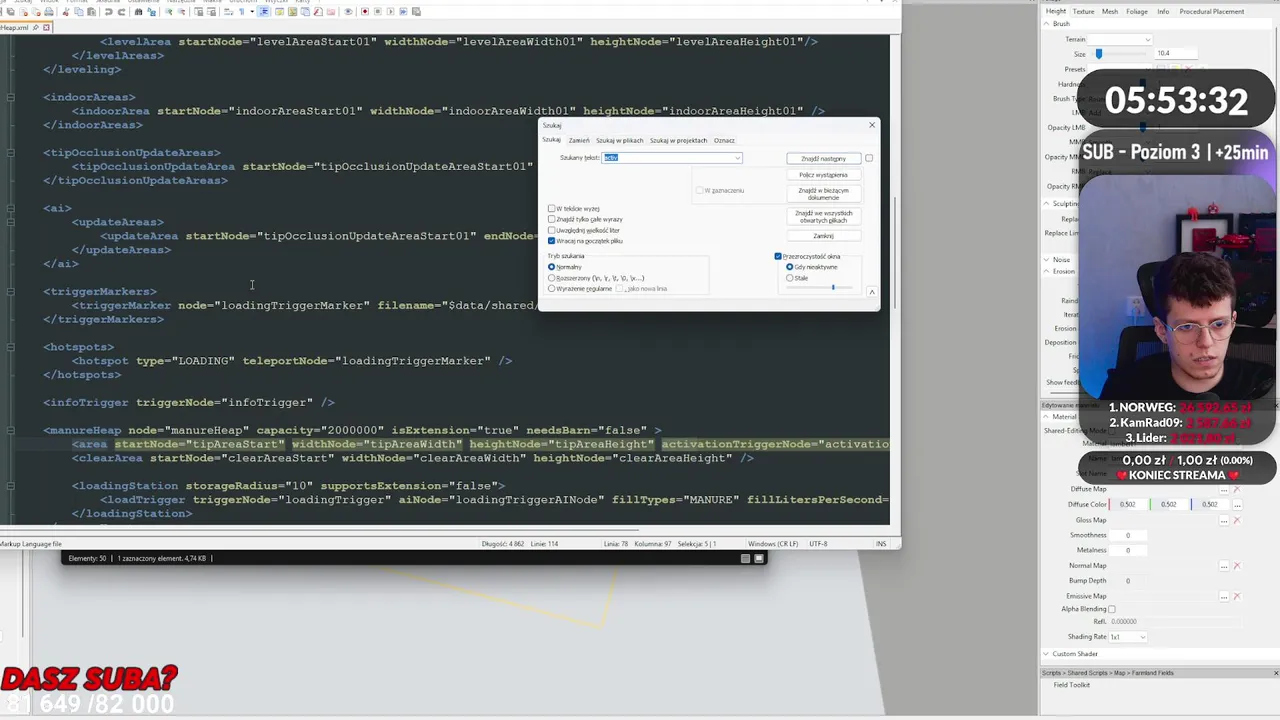Click the 'Policz wystąpienia' button

[823, 175]
